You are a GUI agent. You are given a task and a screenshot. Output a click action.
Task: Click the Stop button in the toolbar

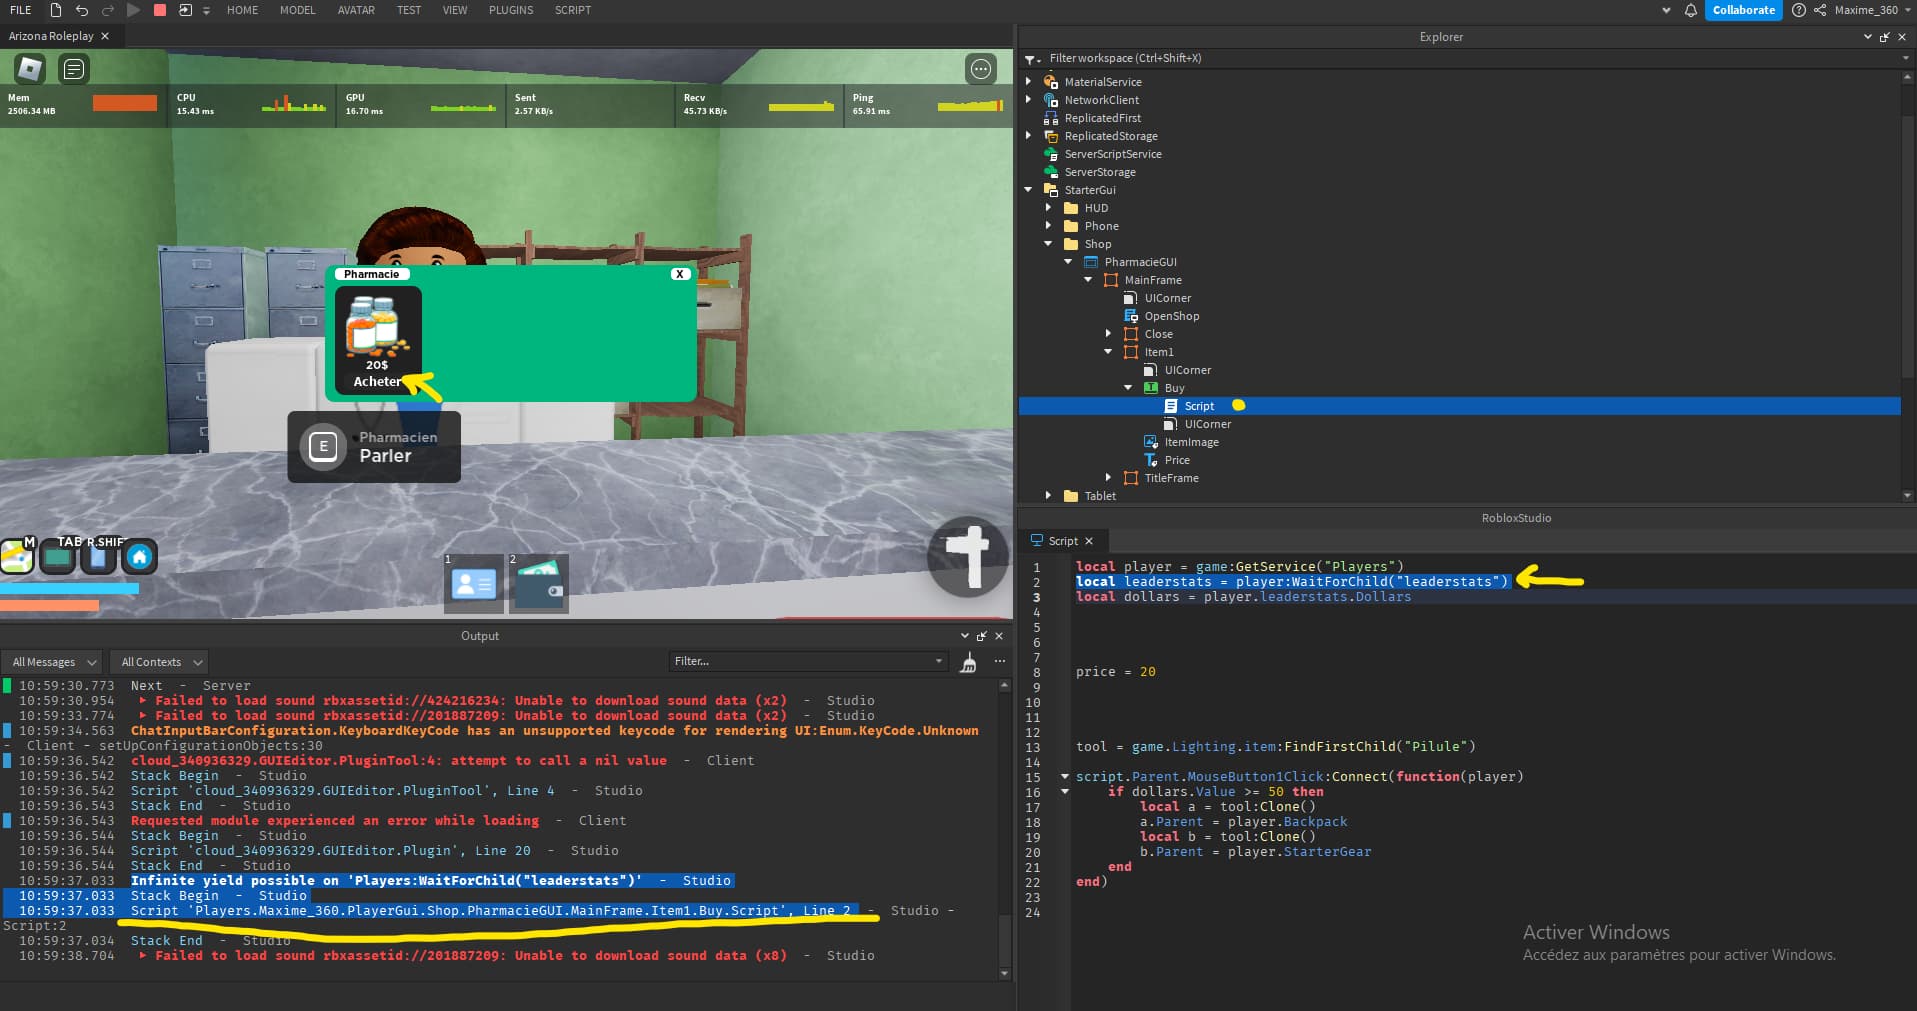point(160,10)
